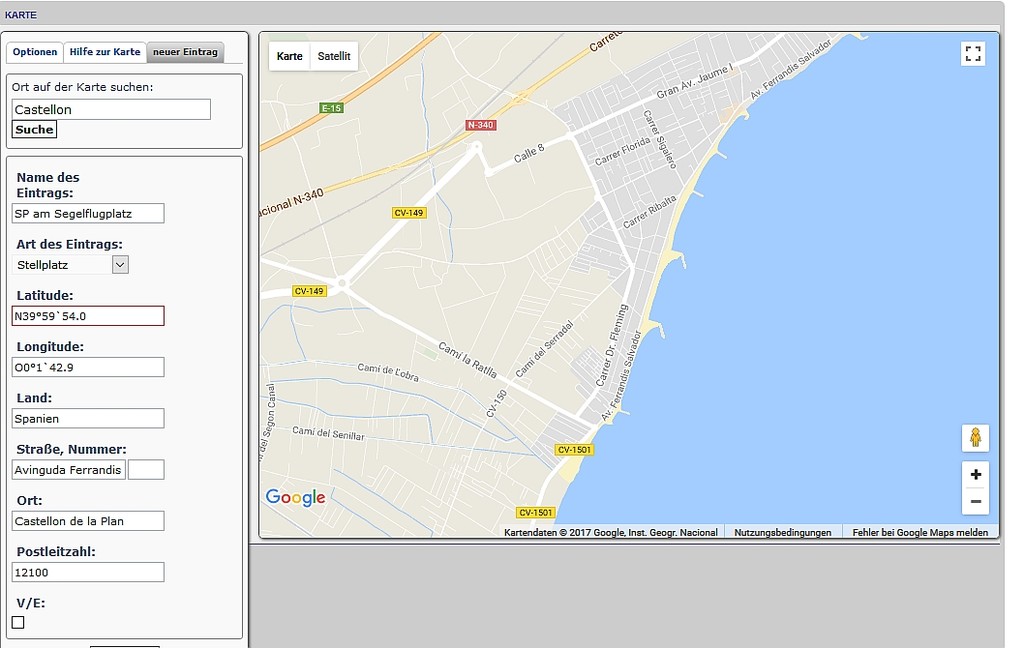Click the Carrer Sigalero street label
Screen dimensions: 1024x648
[660, 139]
